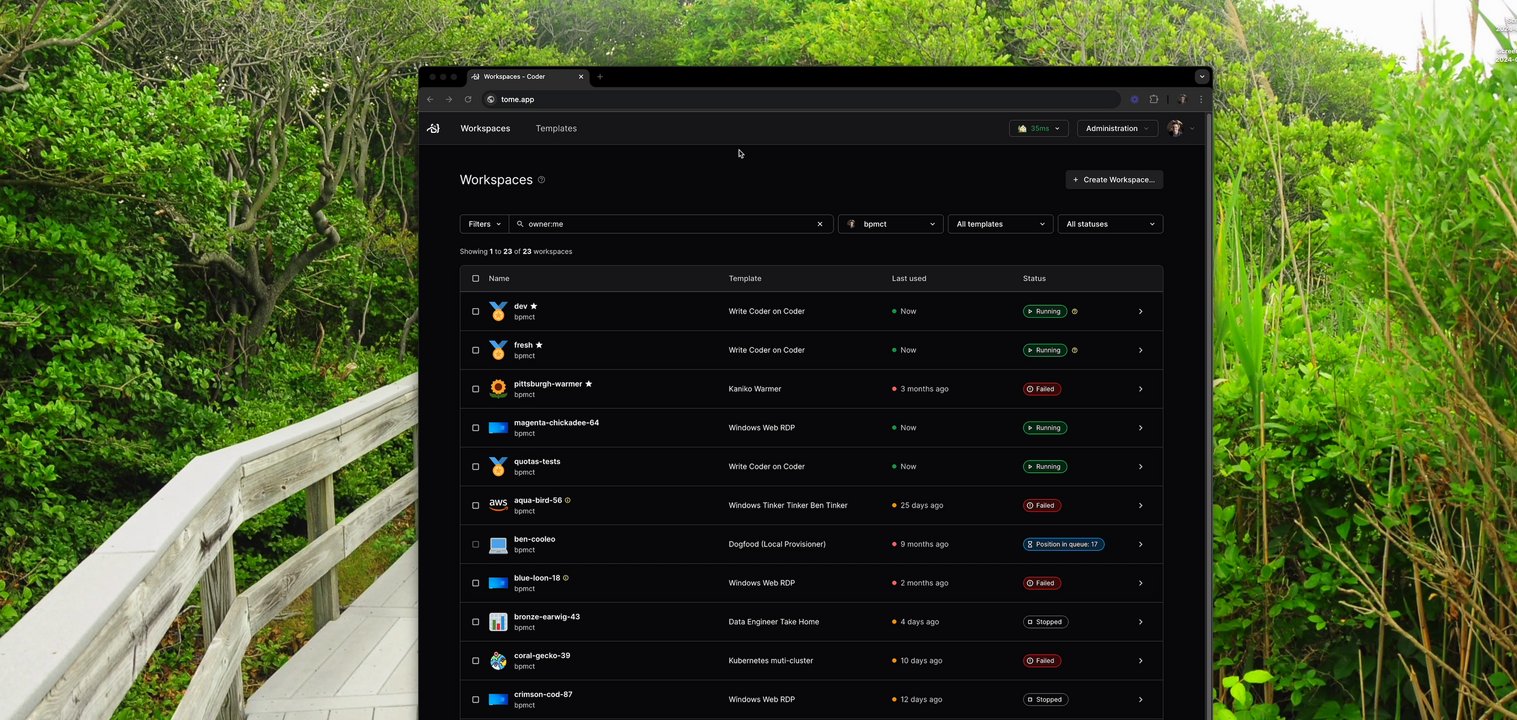Check the box for fresh workspace
Image resolution: width=1517 pixels, height=720 pixels.
pyautogui.click(x=475, y=350)
